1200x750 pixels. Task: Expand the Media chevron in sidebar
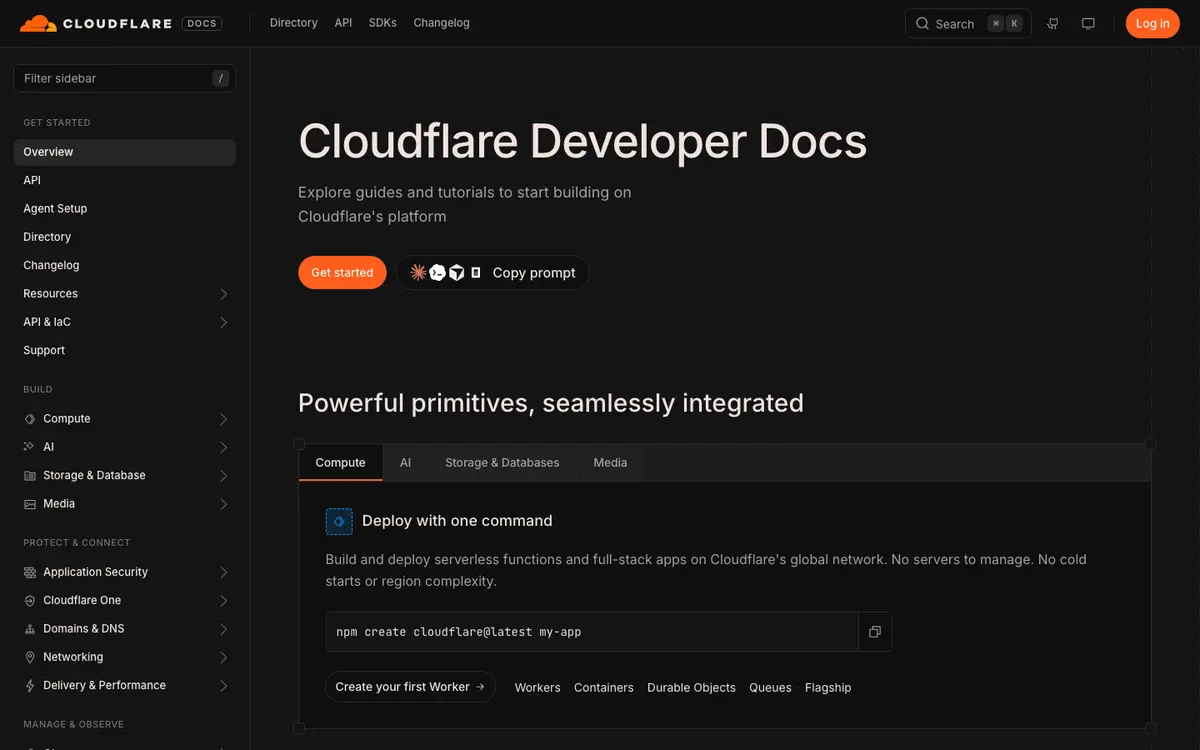[x=223, y=504]
